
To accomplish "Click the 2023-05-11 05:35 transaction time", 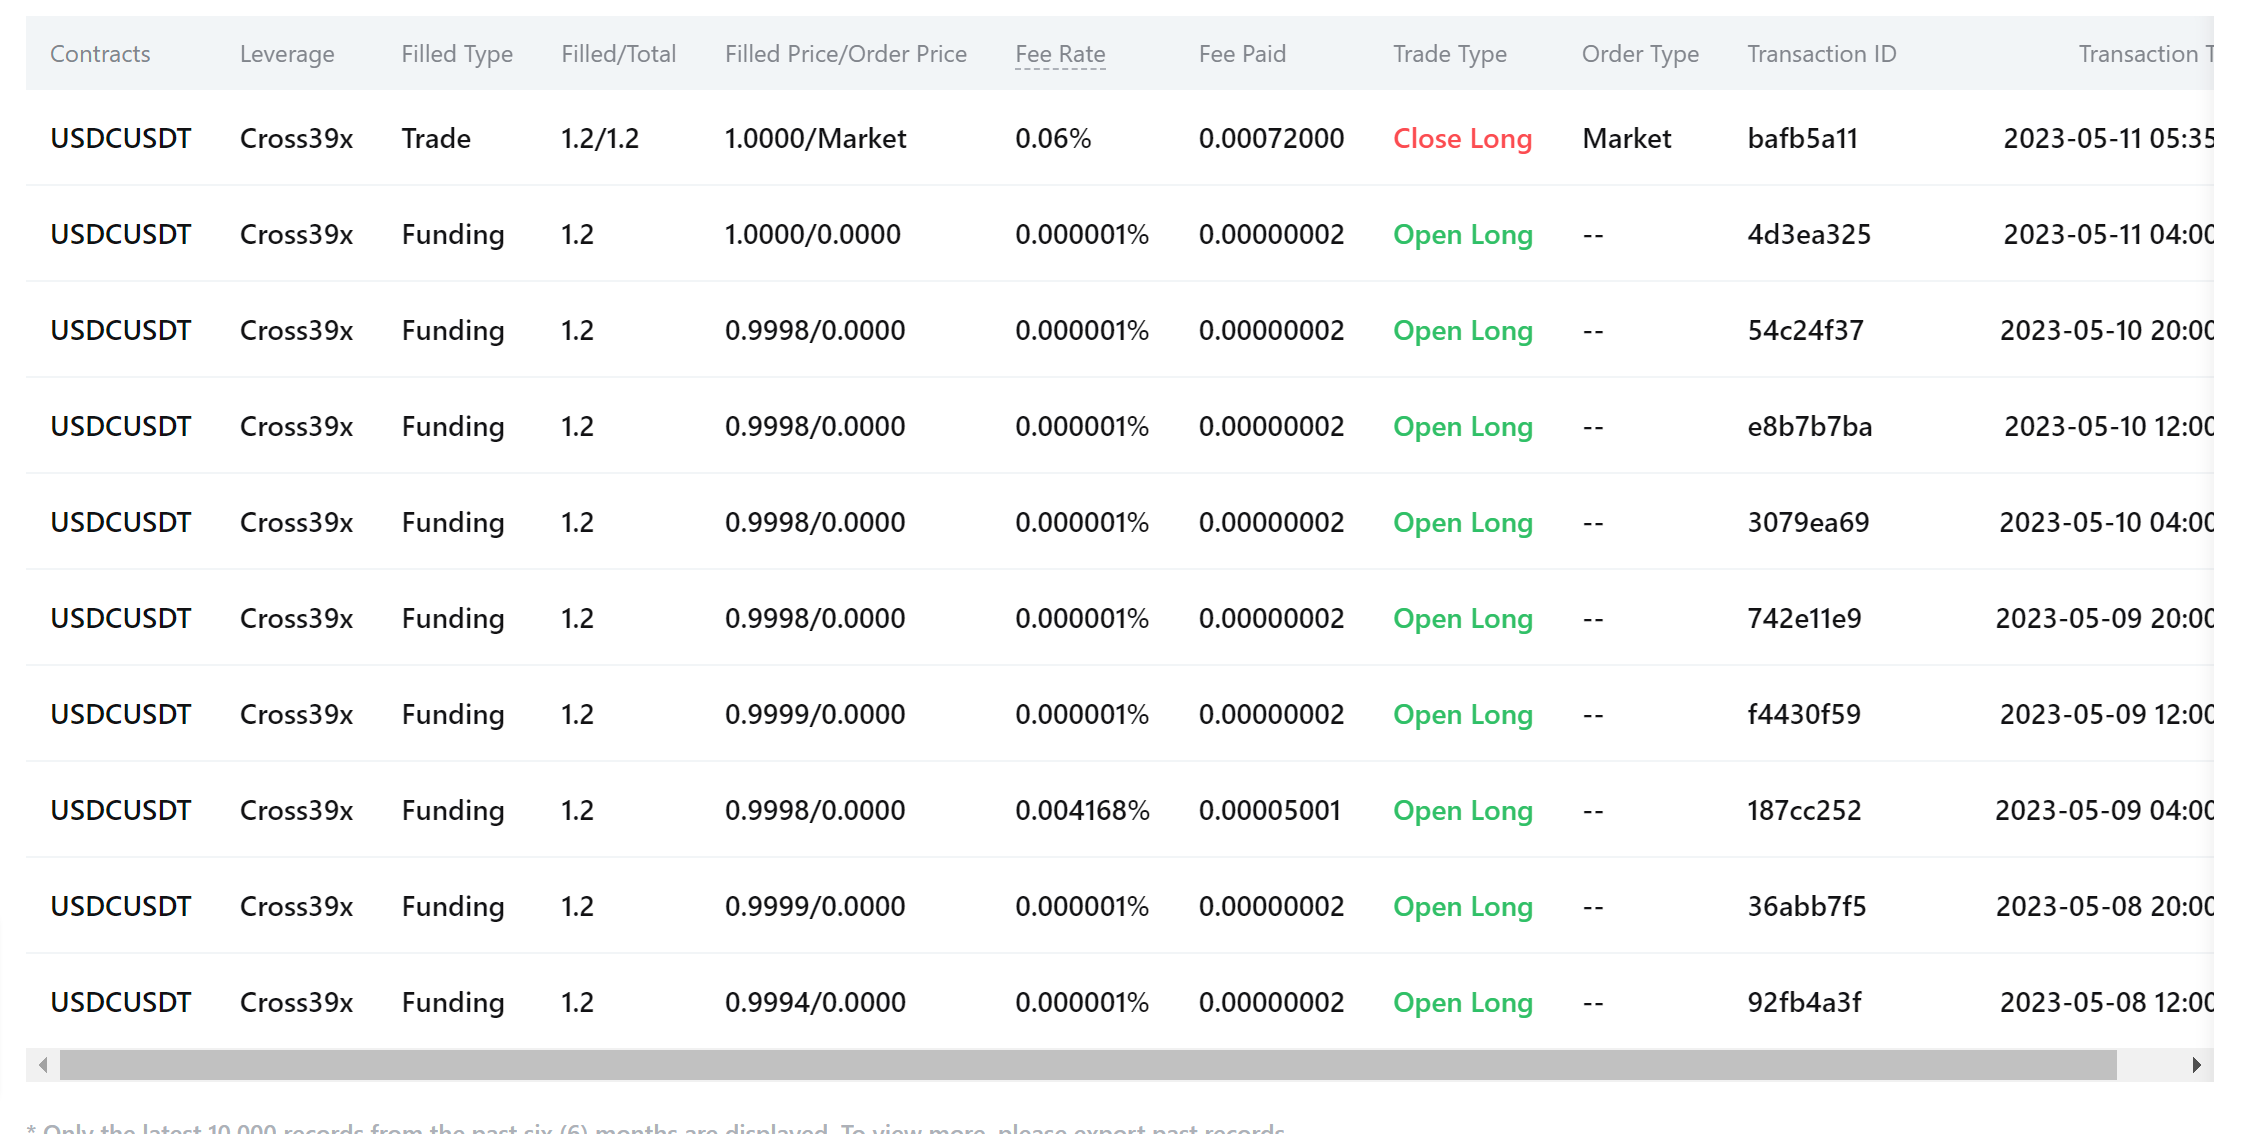I will click(x=2108, y=138).
